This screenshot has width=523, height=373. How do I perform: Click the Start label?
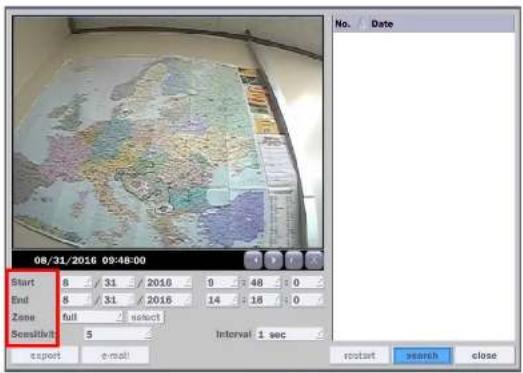coord(23,282)
